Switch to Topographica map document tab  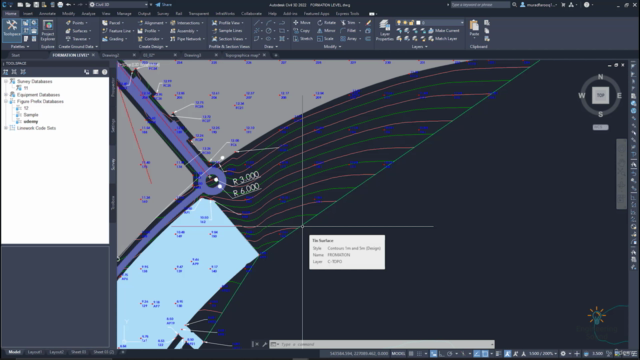[x=242, y=55]
